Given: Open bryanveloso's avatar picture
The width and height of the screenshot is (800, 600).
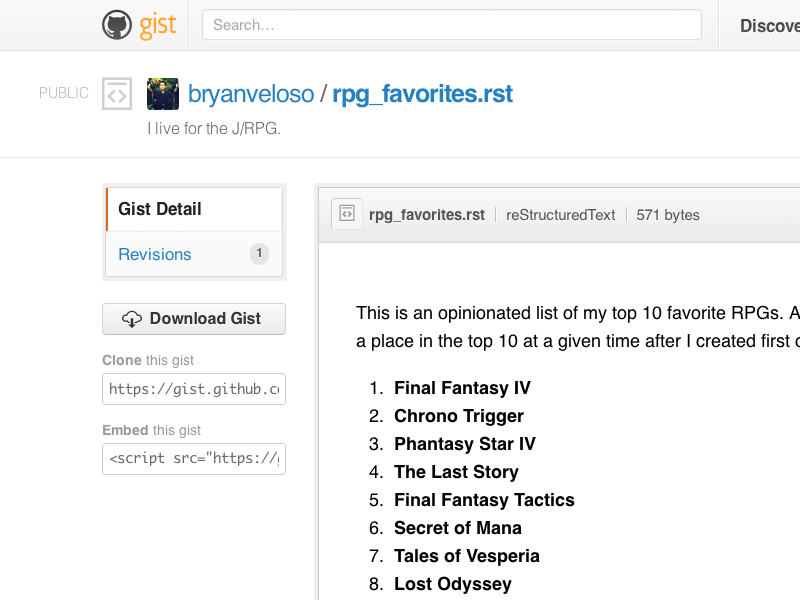Looking at the screenshot, I should [163, 94].
